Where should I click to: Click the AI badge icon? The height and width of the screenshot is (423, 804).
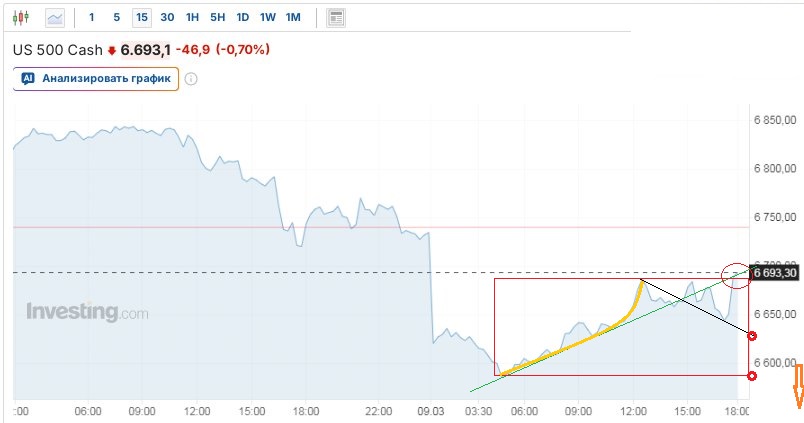point(28,79)
